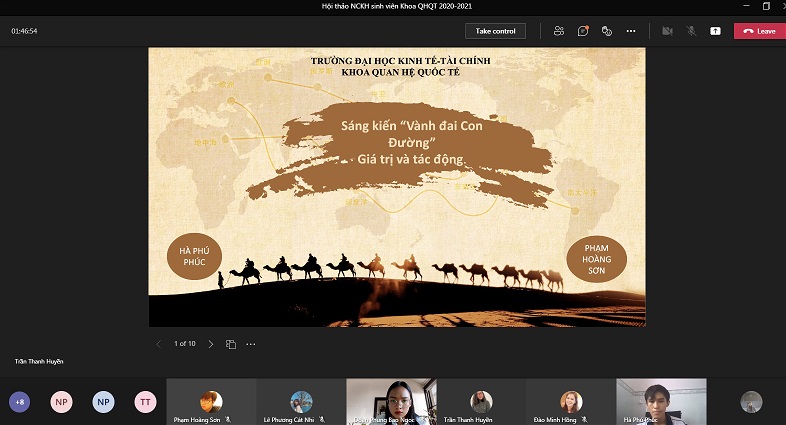Show the participants list
The width and height of the screenshot is (786, 425).
pyautogui.click(x=559, y=31)
